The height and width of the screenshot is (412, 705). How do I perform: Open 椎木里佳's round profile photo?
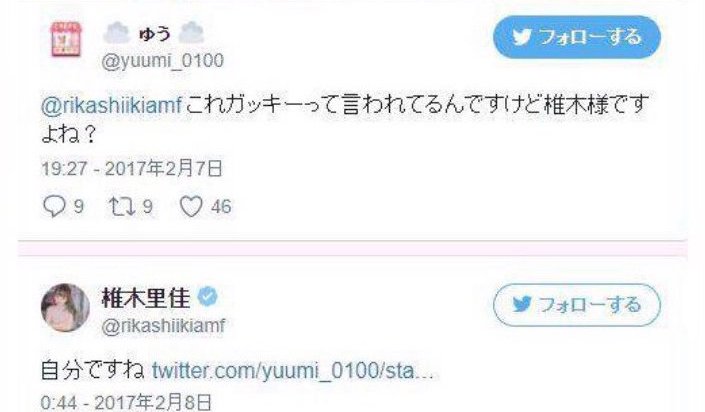[x=65, y=308]
